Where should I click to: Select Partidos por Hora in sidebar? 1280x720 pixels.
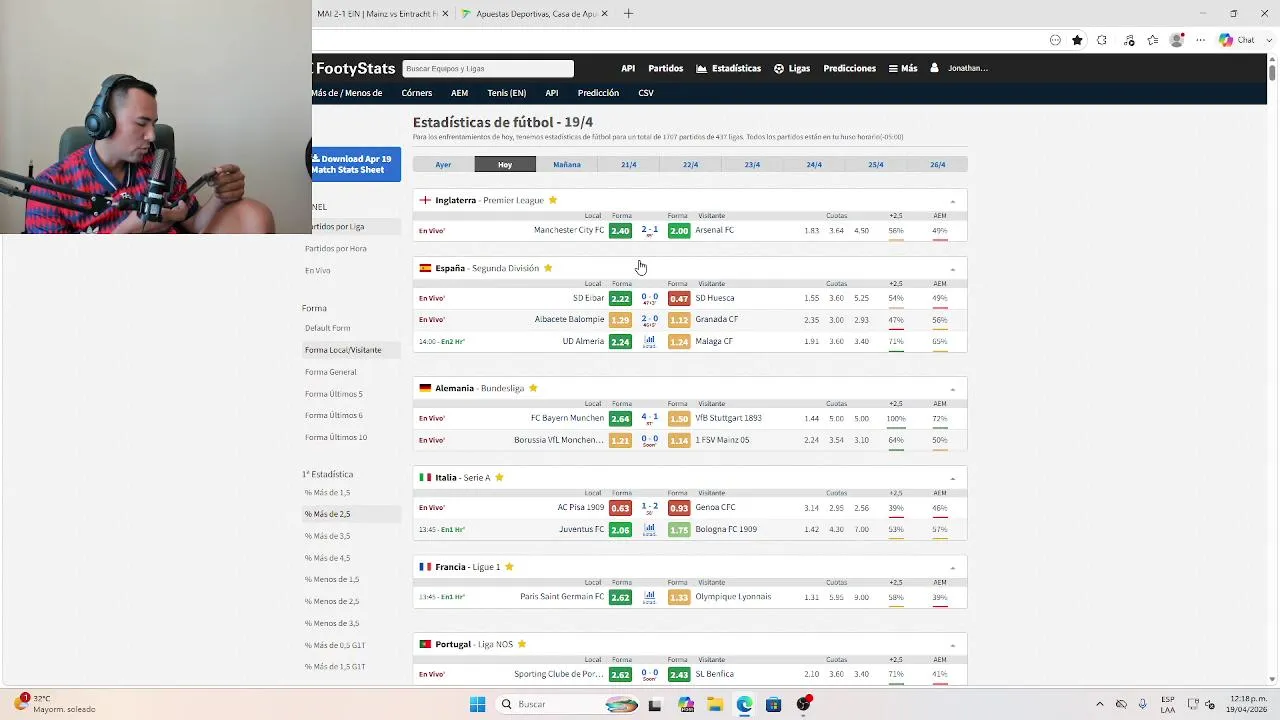tap(336, 248)
